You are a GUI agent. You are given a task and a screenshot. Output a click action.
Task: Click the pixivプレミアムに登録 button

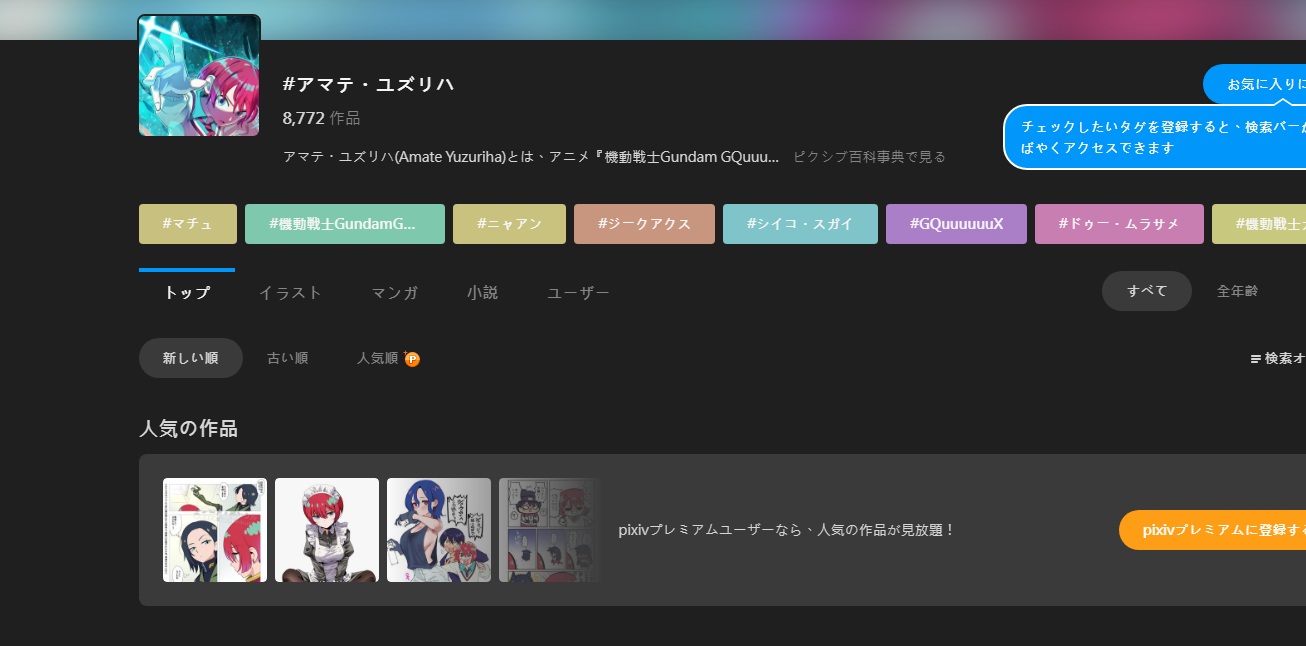point(1213,530)
